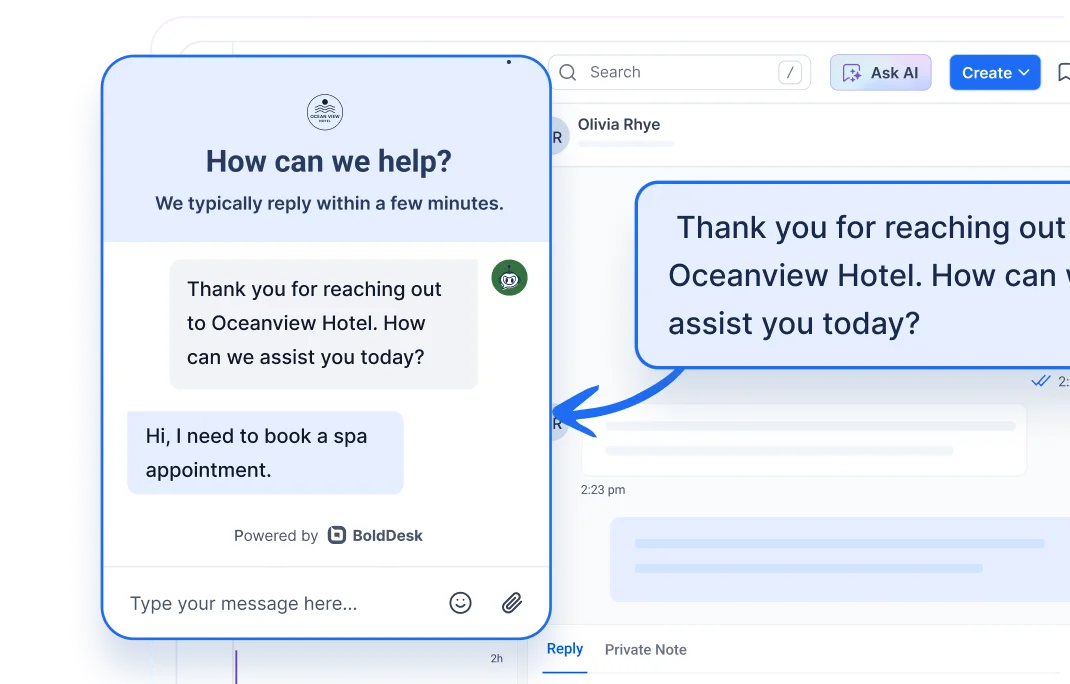Click the Ocean View Hotel logo
This screenshot has height=684, width=1070.
[327, 113]
